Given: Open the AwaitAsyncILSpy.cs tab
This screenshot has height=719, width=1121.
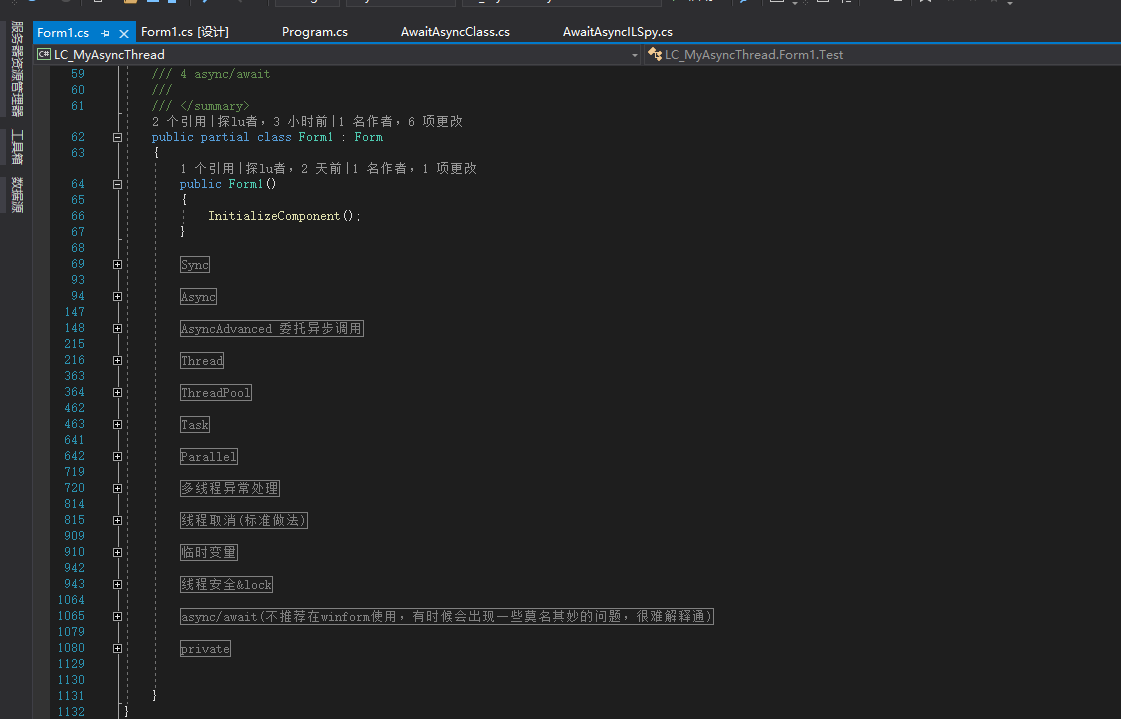Looking at the screenshot, I should (x=617, y=32).
